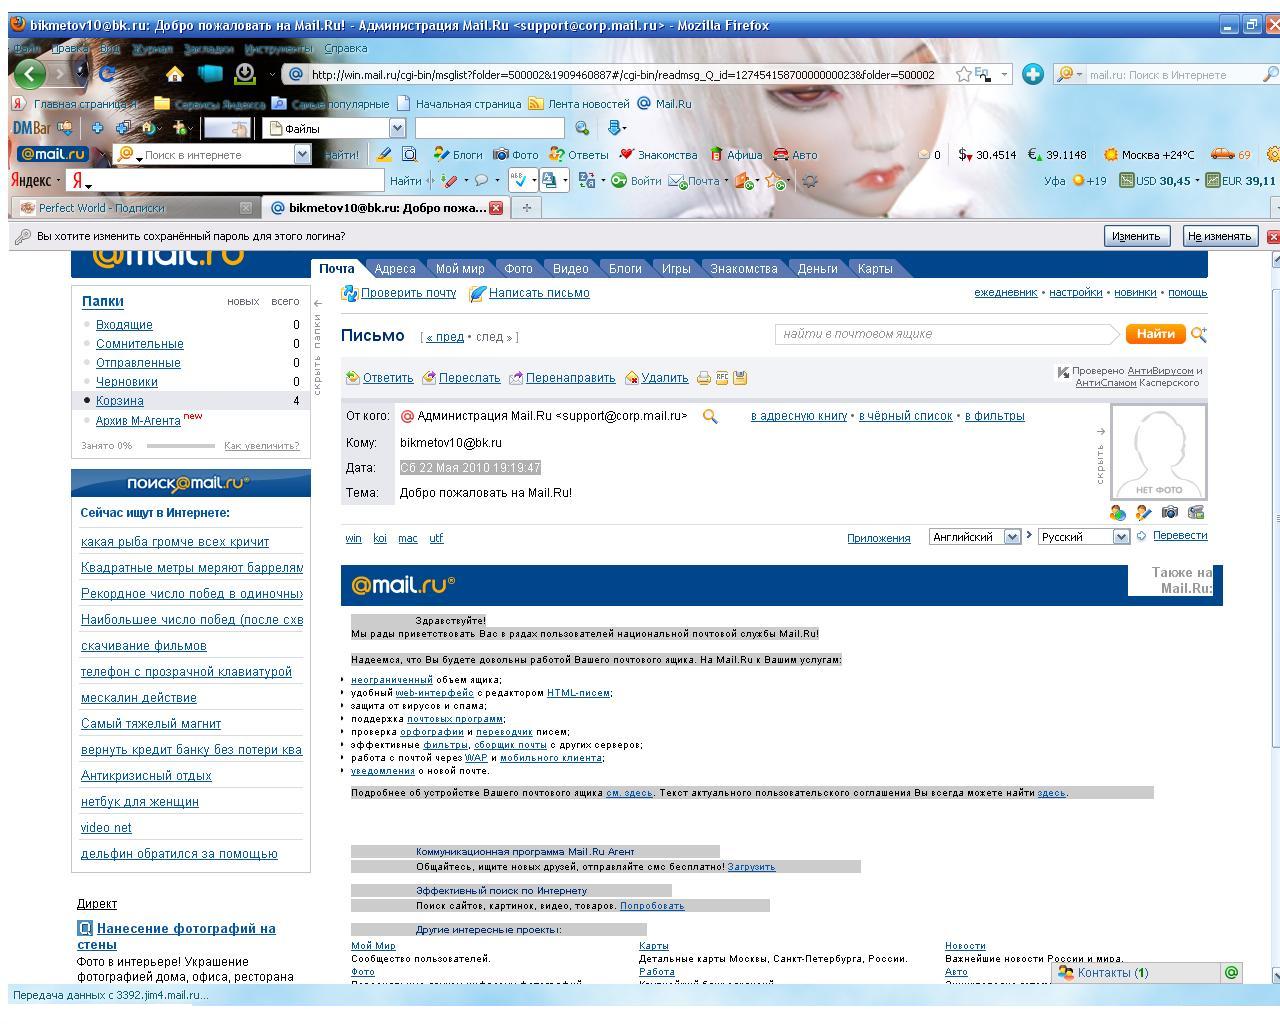Click the Изменить password button

click(x=1136, y=236)
